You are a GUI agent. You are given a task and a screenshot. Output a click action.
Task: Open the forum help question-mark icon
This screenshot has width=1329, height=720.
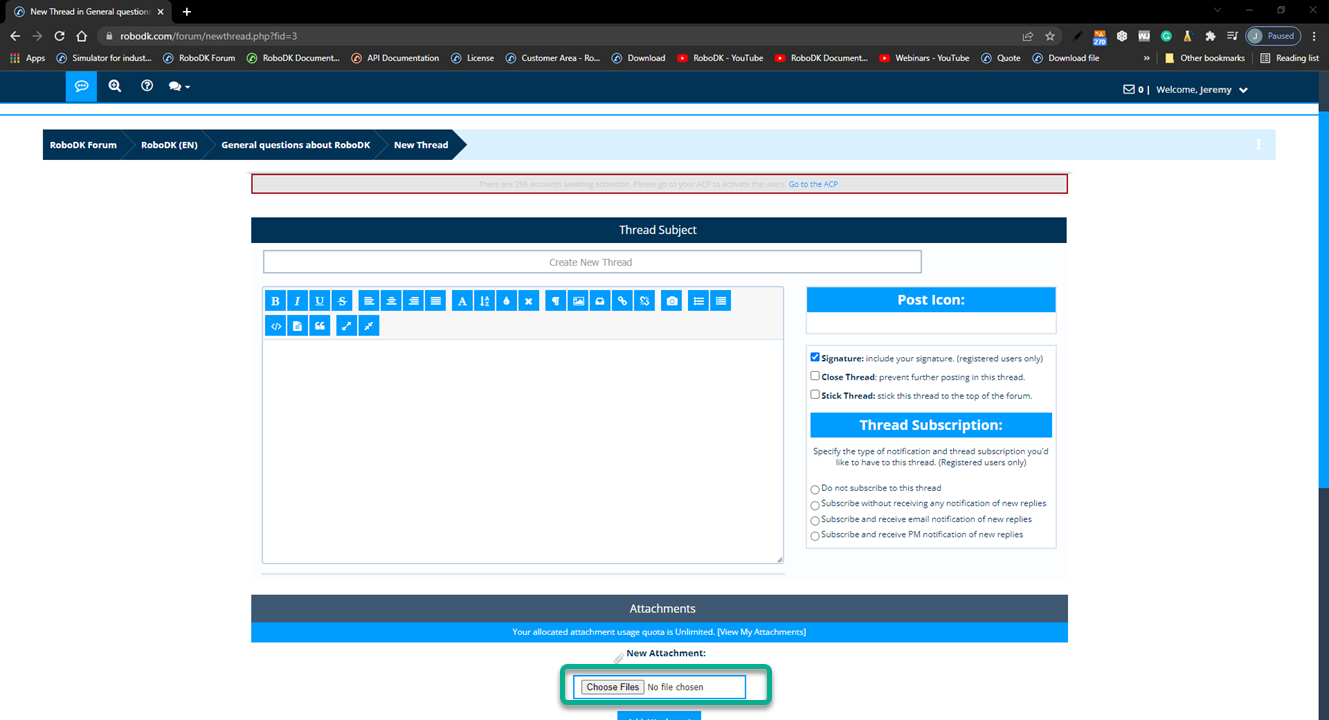tap(147, 86)
